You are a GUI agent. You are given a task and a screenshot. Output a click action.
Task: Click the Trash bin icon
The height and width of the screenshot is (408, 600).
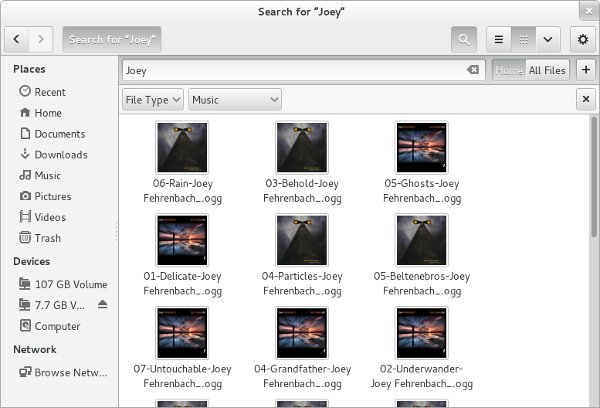tap(25, 237)
